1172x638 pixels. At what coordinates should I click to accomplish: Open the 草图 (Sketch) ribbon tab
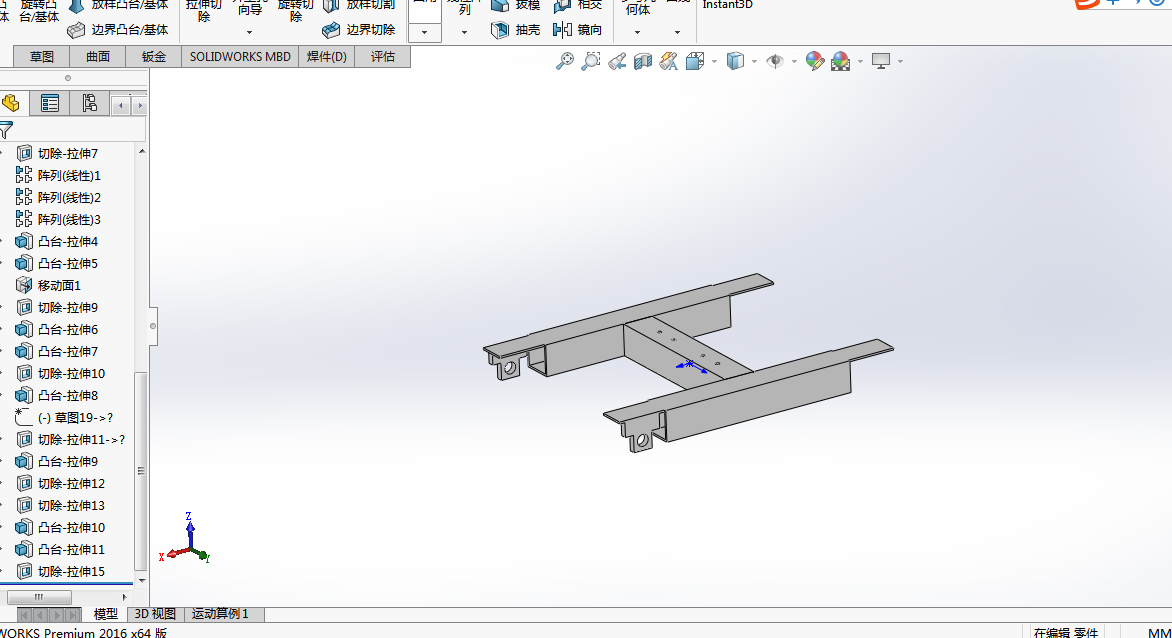pyautogui.click(x=42, y=57)
